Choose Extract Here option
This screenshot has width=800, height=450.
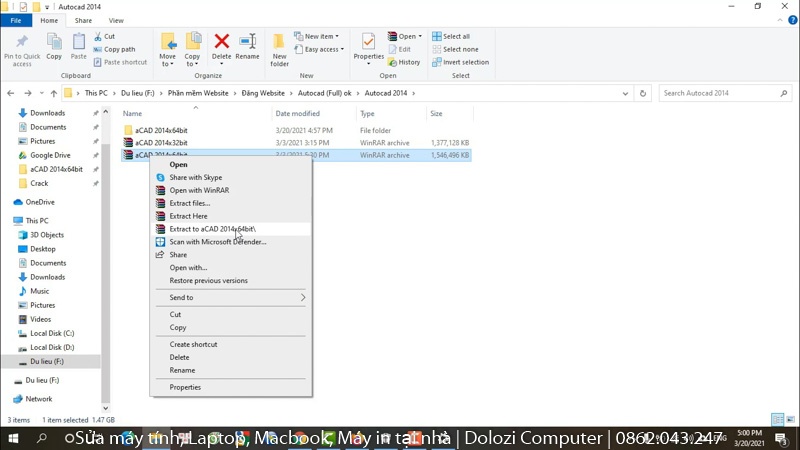pos(188,216)
